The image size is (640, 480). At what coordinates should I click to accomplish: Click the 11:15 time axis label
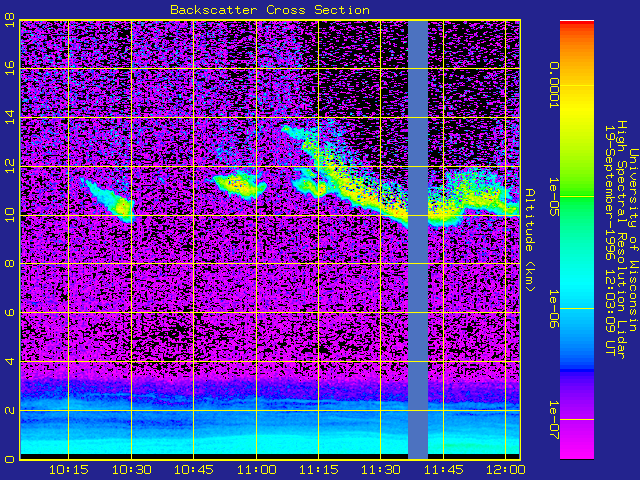pyautogui.click(x=318, y=470)
